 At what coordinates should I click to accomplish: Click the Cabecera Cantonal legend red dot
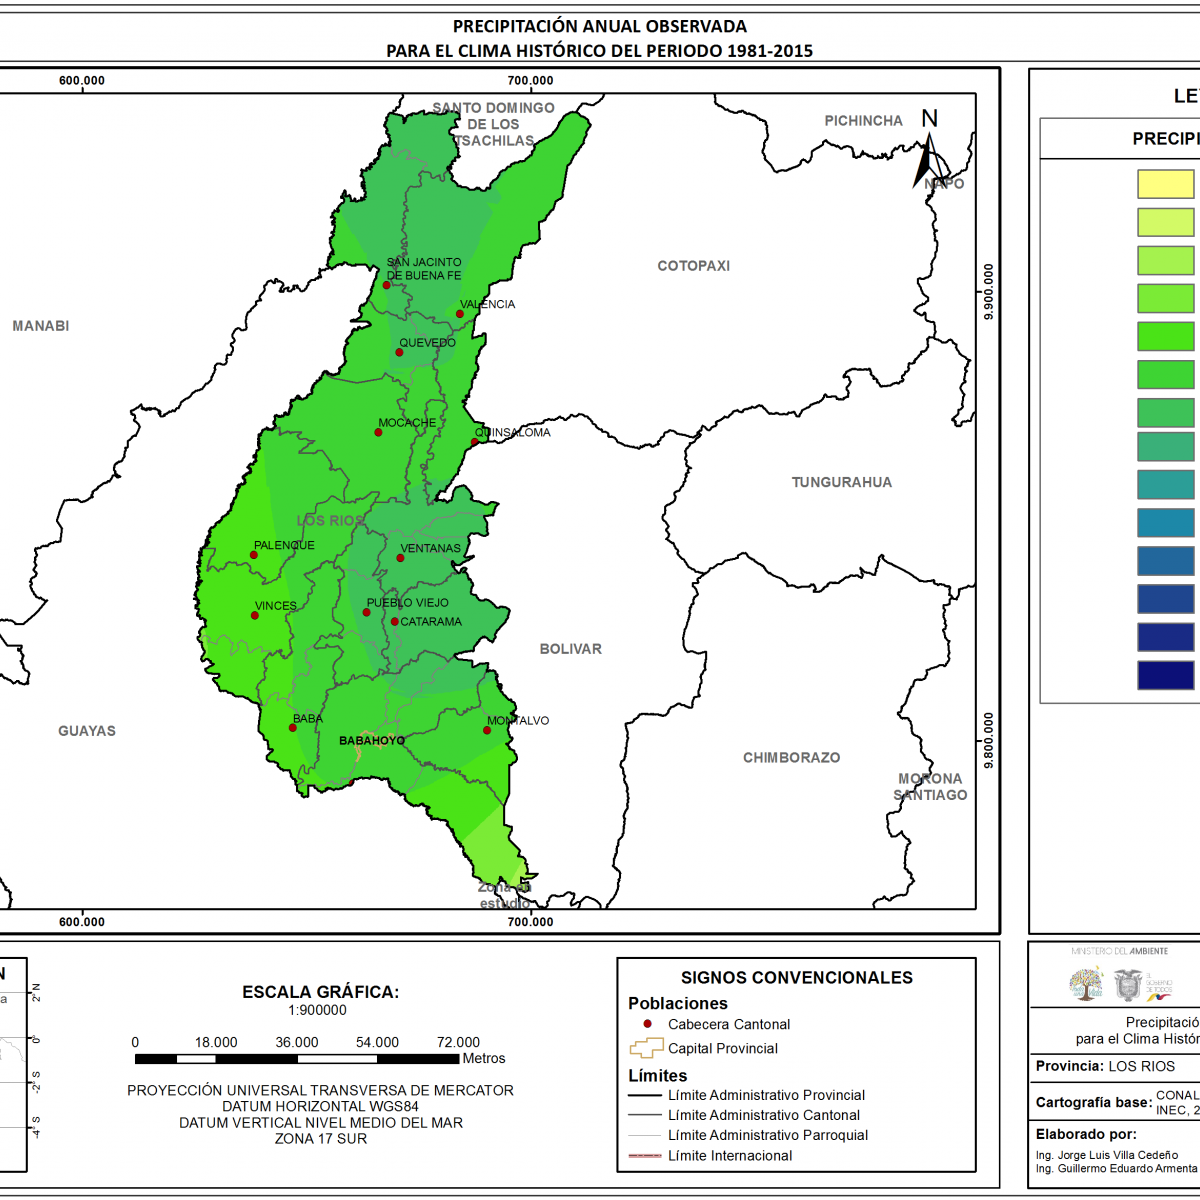pos(648,1024)
